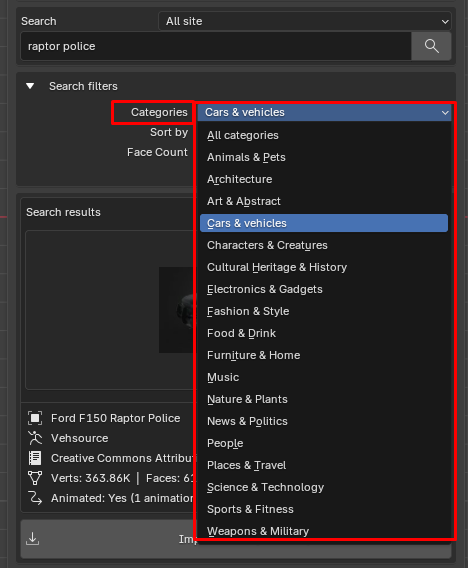Viewport: 468px width, 568px height.
Task: Choose News & Politics category
Action: (324, 421)
